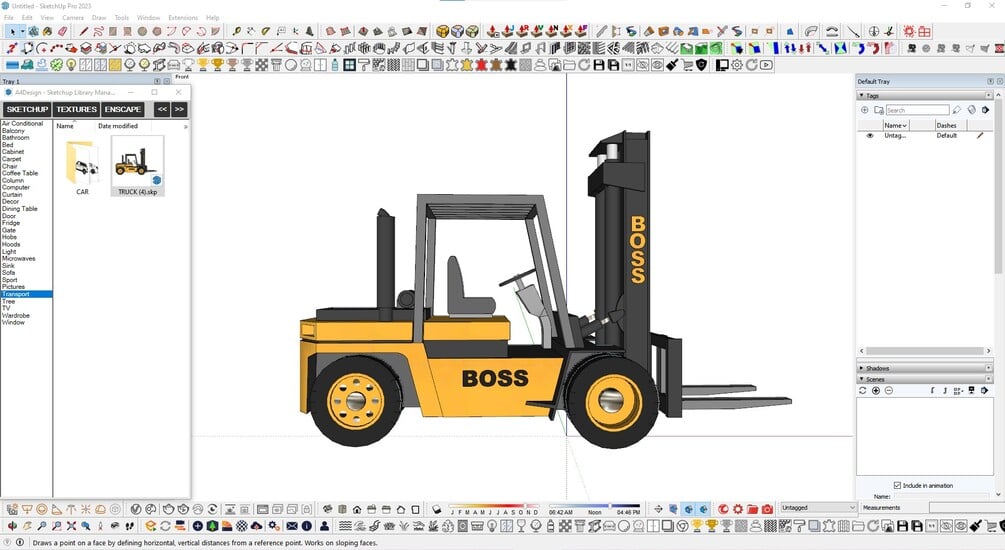Click the footprints Walk tool icon
This screenshot has height=550, width=1005.
point(129,526)
